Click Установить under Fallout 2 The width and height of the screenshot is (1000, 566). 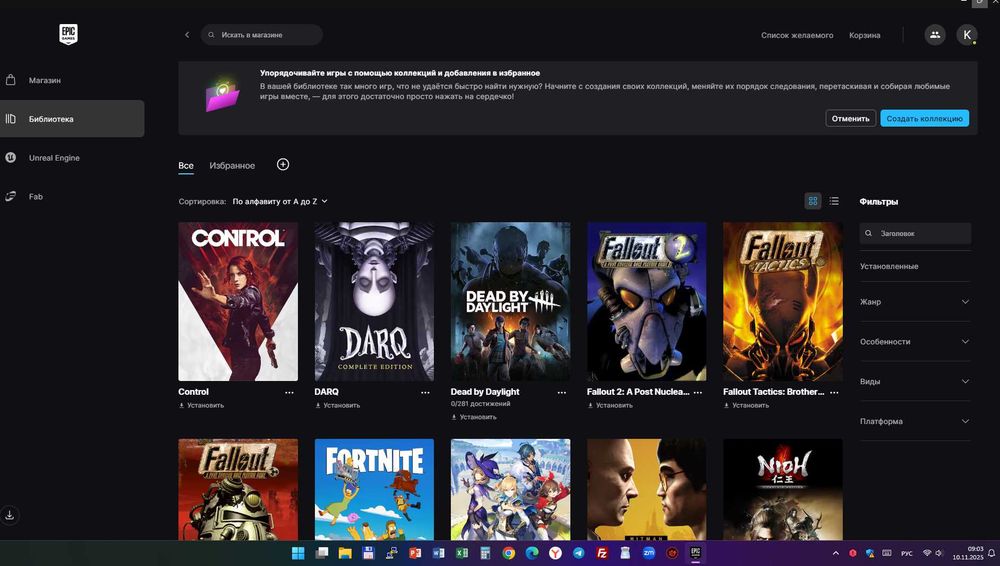[610, 405]
